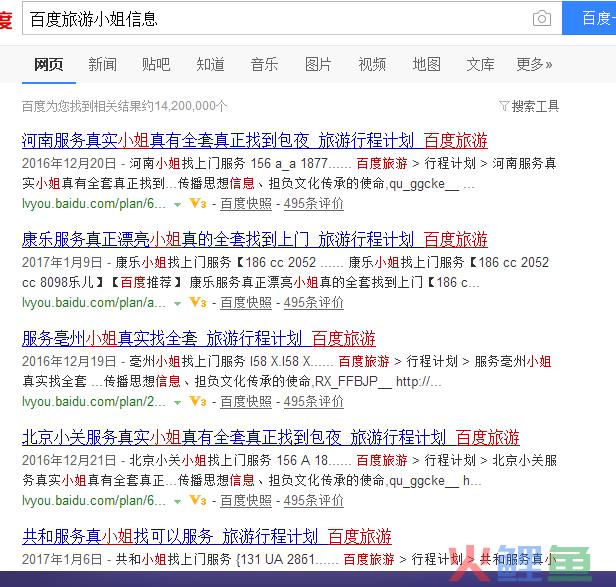Viewport: 616px width, 587px height.
Task: Click the V3 badge of the 河南服务 result
Action: point(198,204)
